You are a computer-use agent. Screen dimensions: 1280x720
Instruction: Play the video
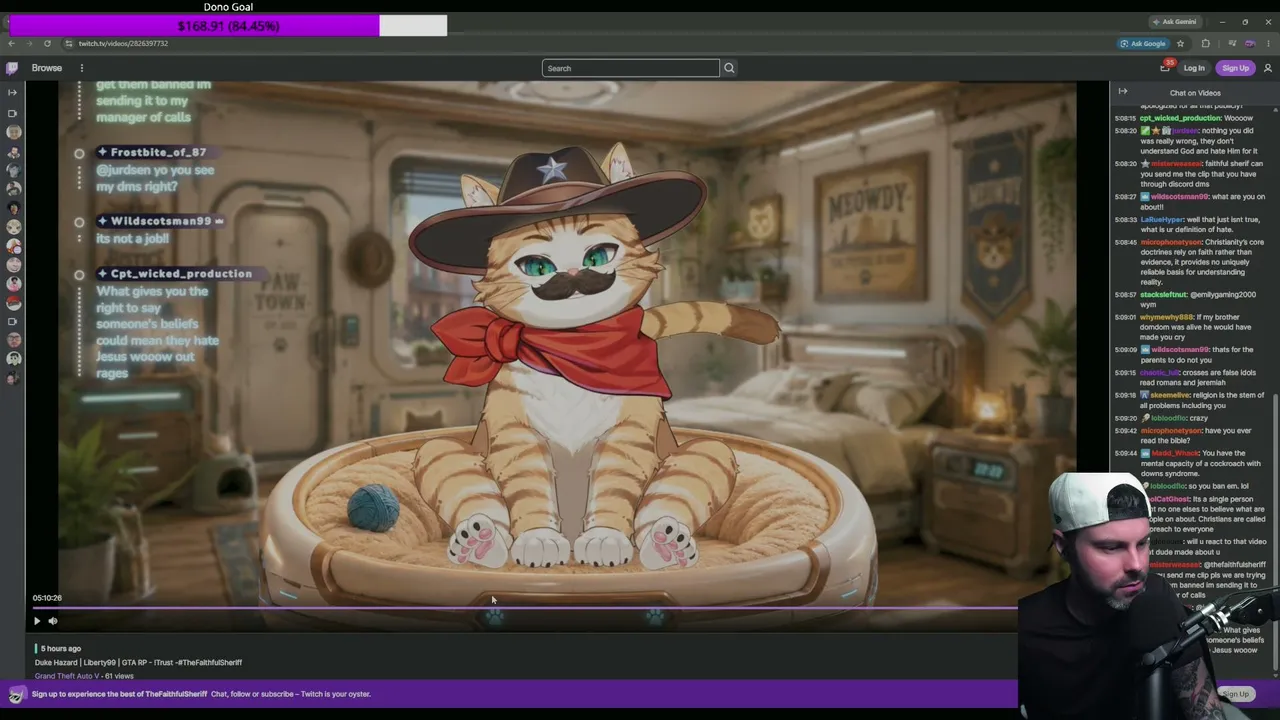37,621
